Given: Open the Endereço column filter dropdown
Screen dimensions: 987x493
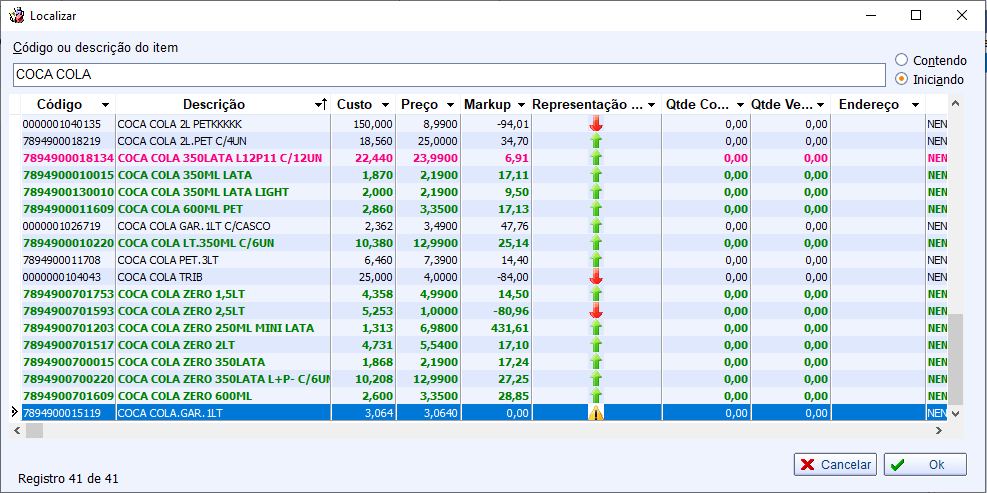Looking at the screenshot, I should pyautogui.click(x=913, y=105).
